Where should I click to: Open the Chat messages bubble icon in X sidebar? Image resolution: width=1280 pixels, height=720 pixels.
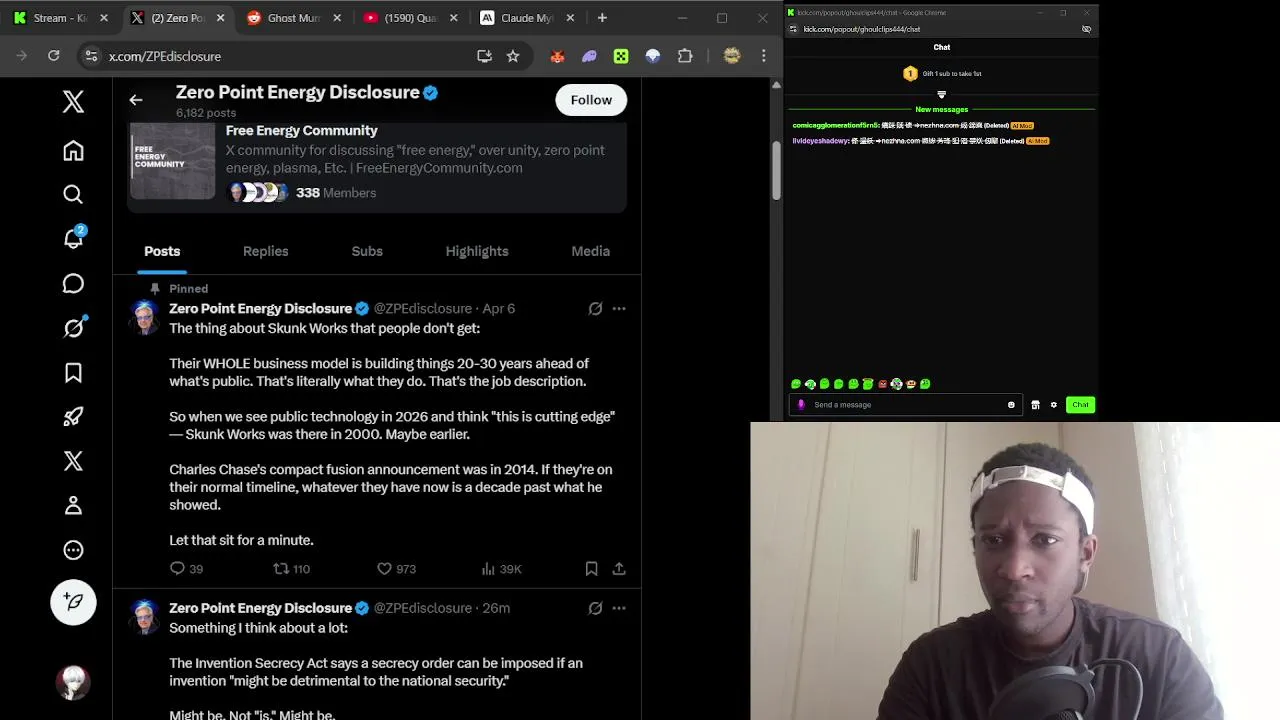click(73, 284)
